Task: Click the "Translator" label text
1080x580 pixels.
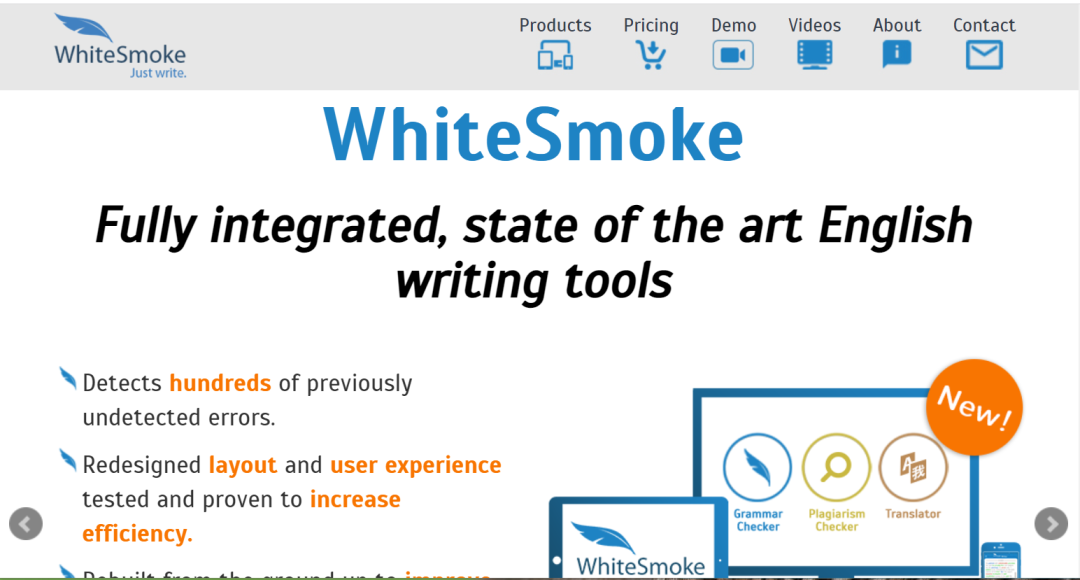Action: [913, 514]
